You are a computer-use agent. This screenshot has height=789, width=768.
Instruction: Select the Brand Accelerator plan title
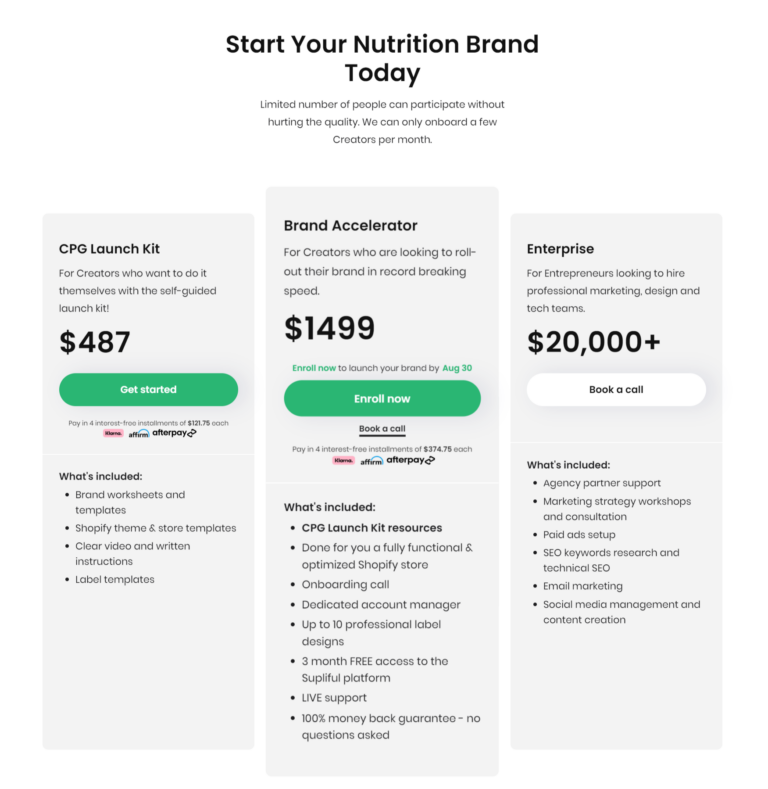(x=350, y=226)
